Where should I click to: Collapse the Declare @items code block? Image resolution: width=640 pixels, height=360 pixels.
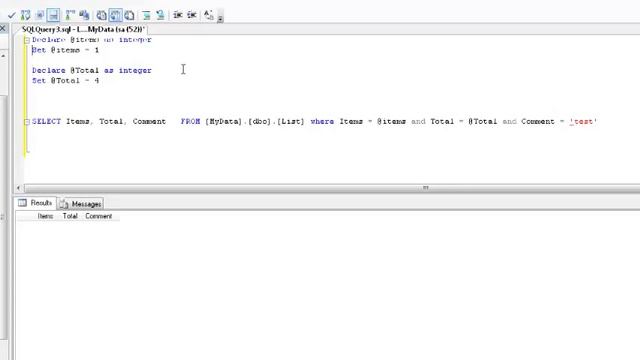pyautogui.click(x=27, y=40)
